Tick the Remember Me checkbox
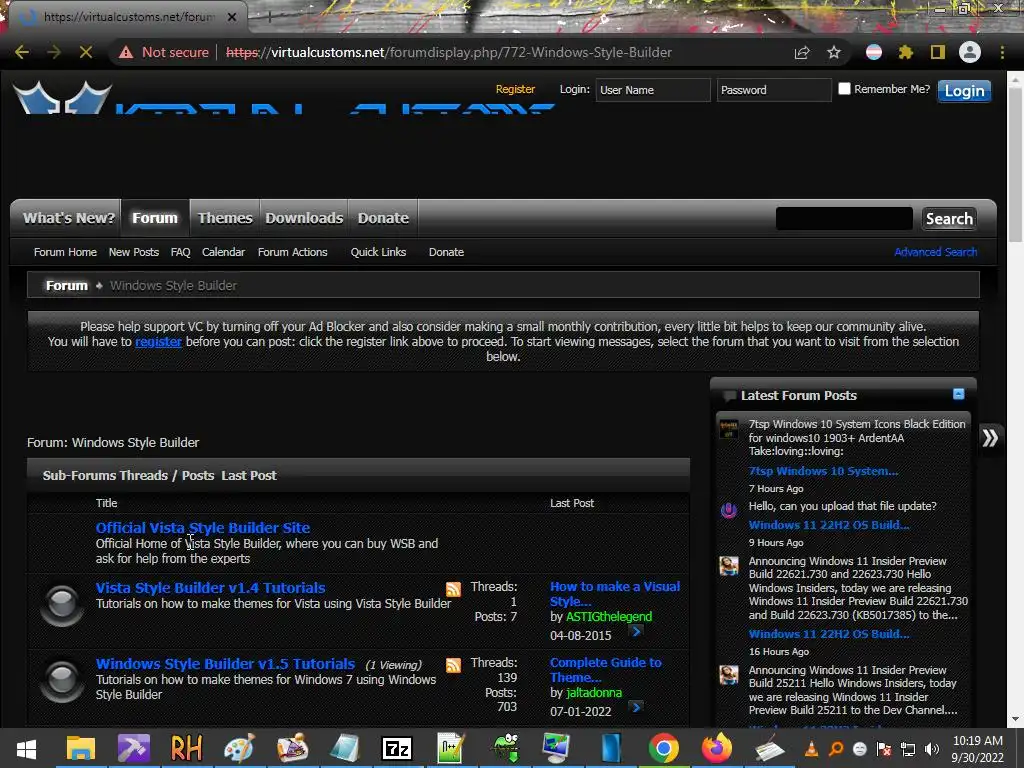The height and width of the screenshot is (768, 1024). pyautogui.click(x=844, y=89)
